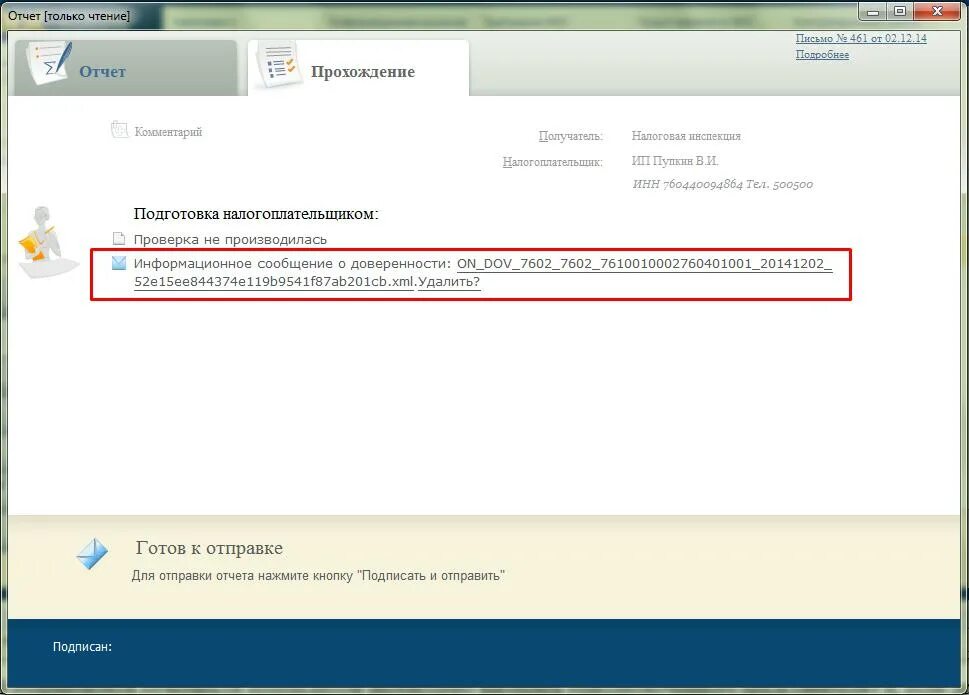Click the Прохождение checklist icon

pyautogui.click(x=277, y=65)
